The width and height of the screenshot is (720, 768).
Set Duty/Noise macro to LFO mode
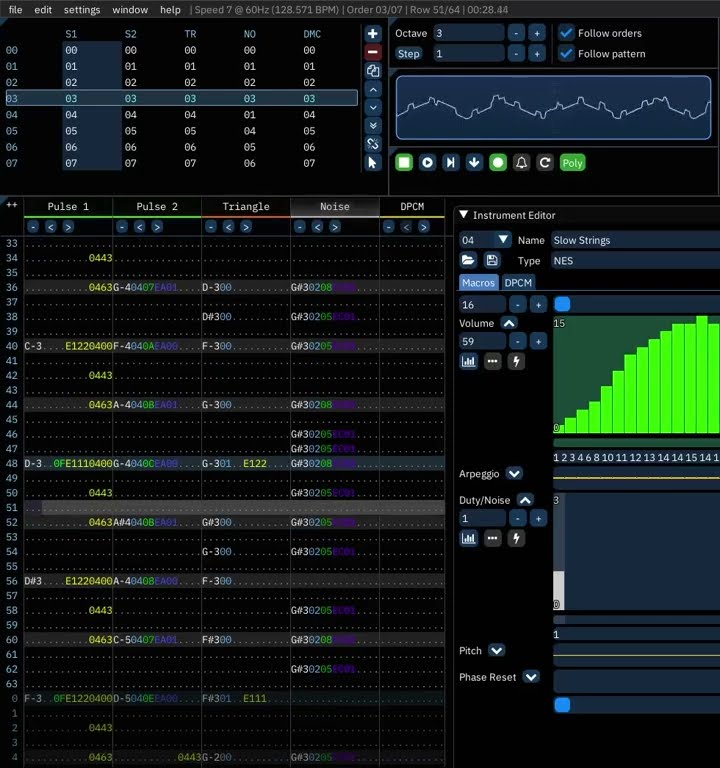pyautogui.click(x=516, y=538)
